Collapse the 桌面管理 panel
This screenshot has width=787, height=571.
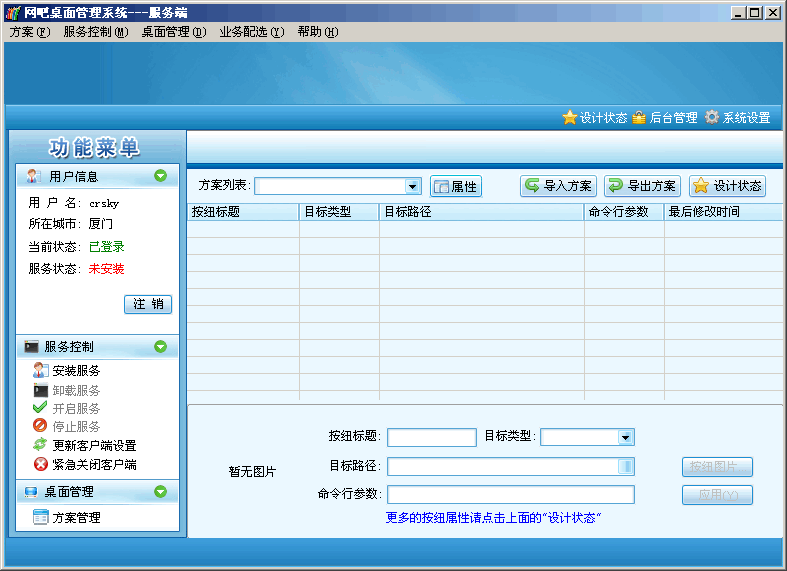click(160, 492)
